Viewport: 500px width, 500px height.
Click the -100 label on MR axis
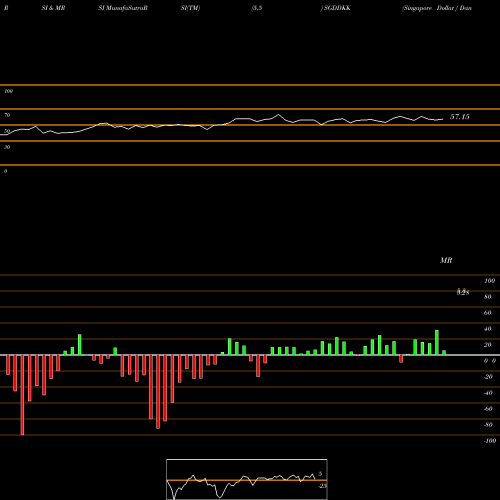tap(490, 441)
